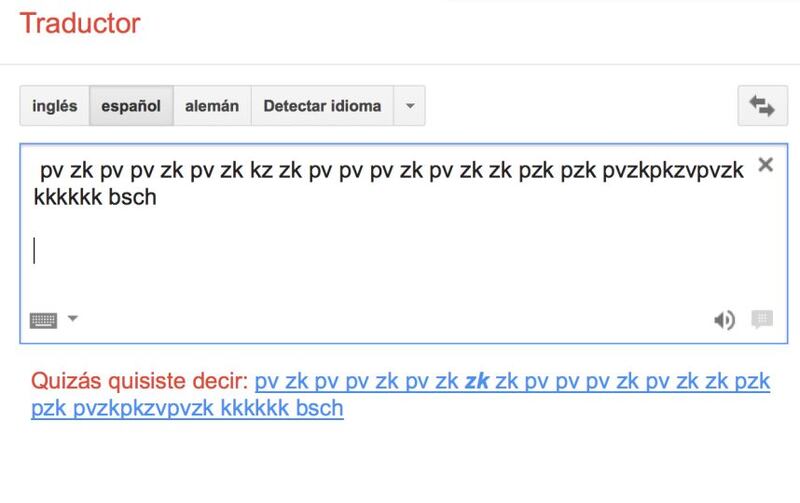
Task: Click the grey speech bubble icon
Action: pos(762,319)
